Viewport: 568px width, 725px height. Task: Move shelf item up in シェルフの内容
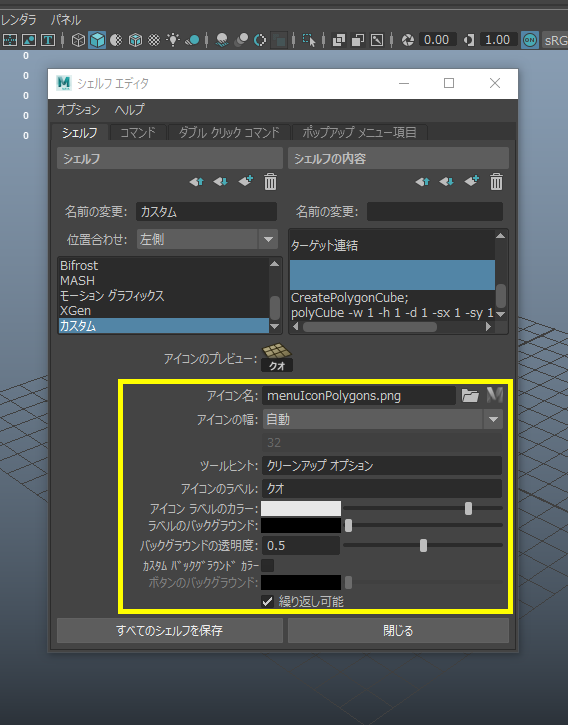point(422,182)
